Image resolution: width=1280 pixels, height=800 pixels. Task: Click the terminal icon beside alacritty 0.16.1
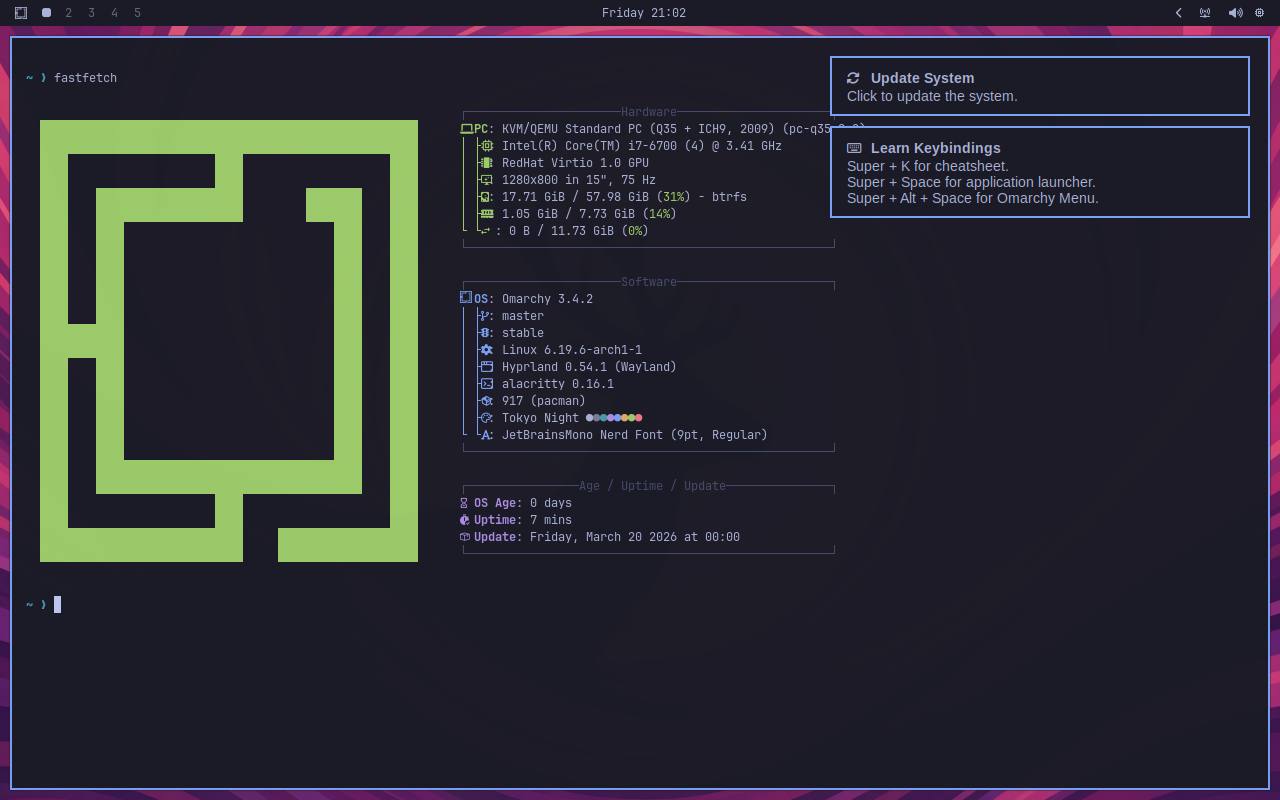click(486, 383)
